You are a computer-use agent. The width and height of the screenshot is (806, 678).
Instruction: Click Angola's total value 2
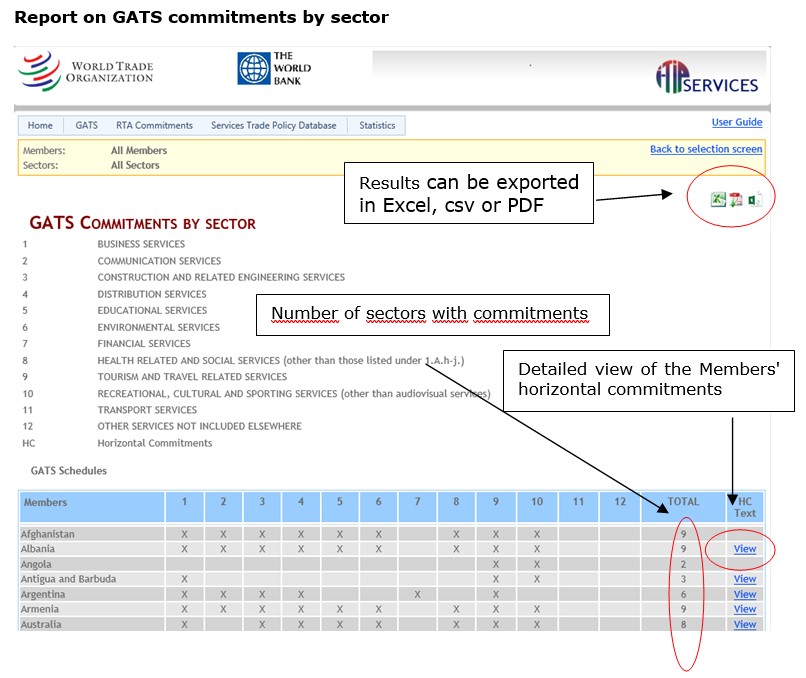[683, 564]
